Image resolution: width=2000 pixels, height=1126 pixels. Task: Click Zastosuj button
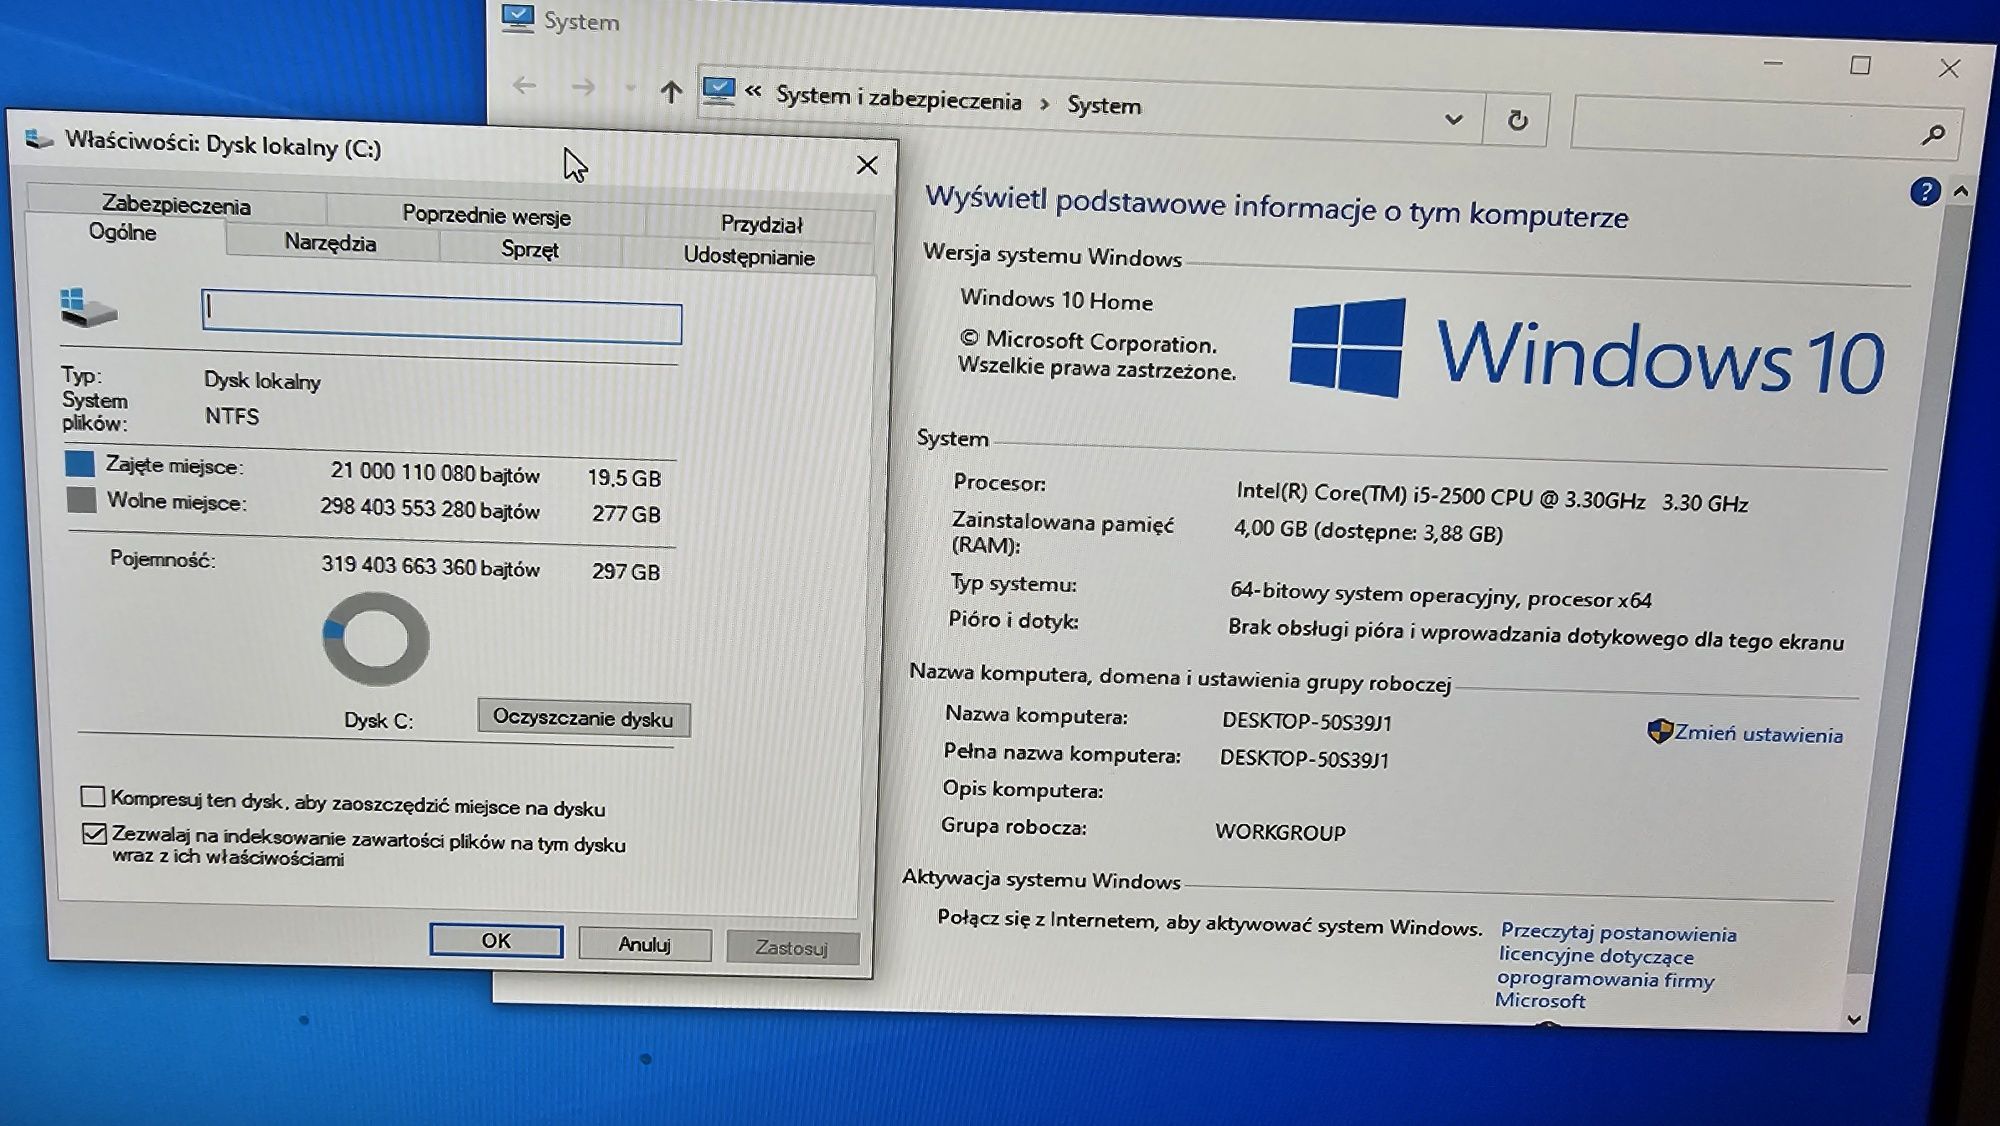click(x=791, y=948)
